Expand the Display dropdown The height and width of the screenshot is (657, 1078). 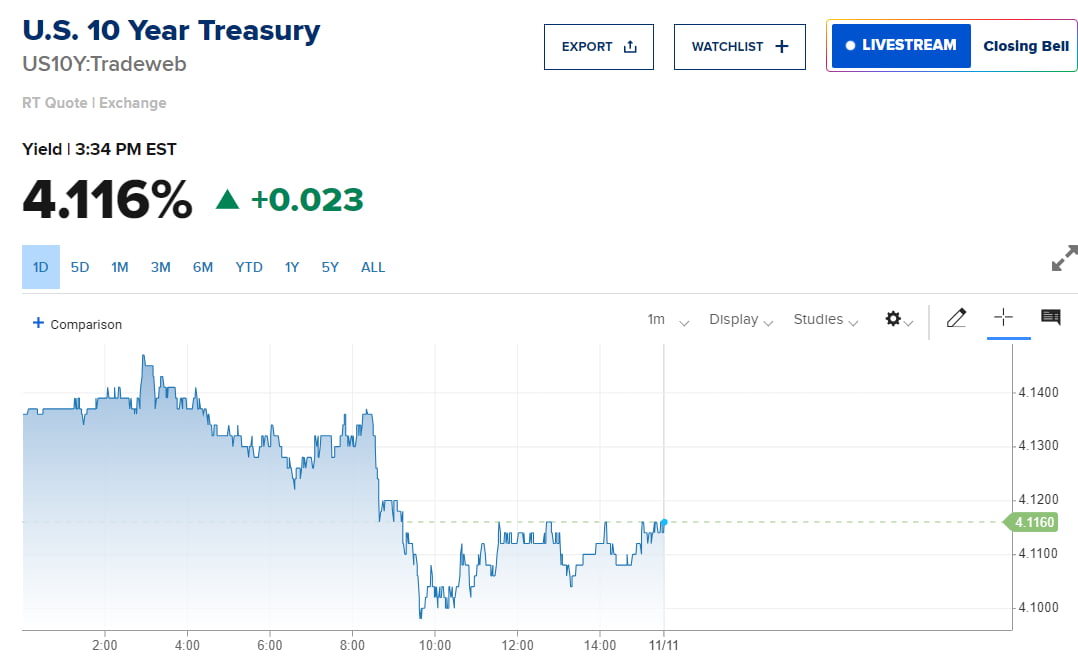[x=741, y=320]
